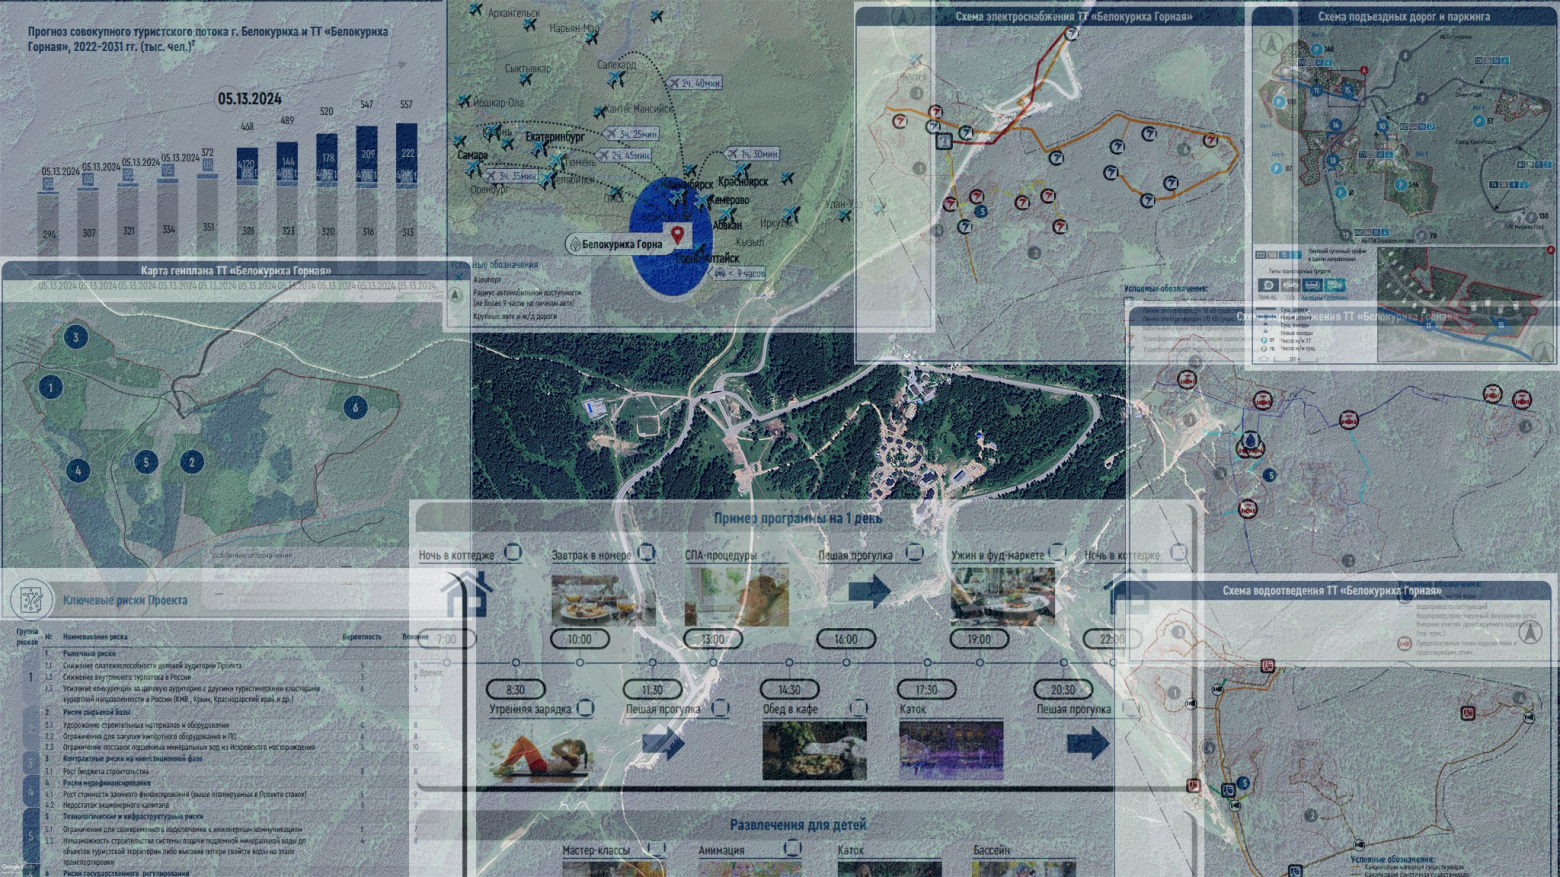Tick the Ночь в коттедже checkbox above 7:00
The image size is (1560, 877).
tap(513, 552)
